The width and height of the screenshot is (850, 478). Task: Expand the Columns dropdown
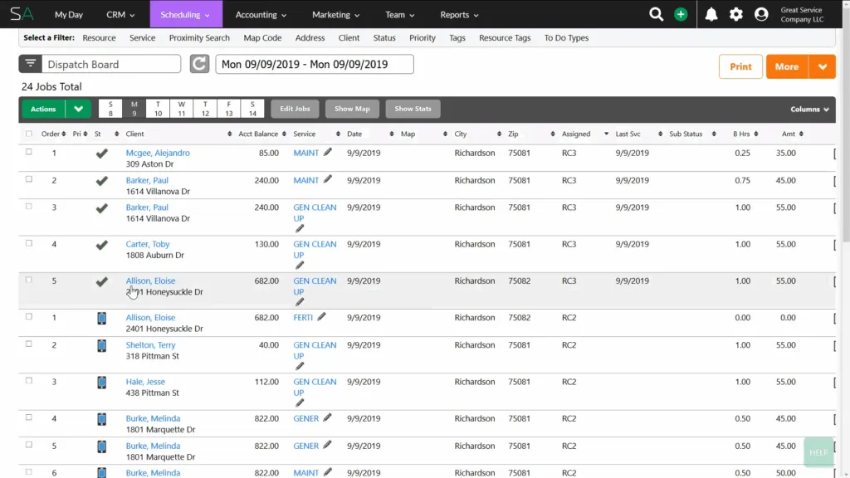[810, 109]
